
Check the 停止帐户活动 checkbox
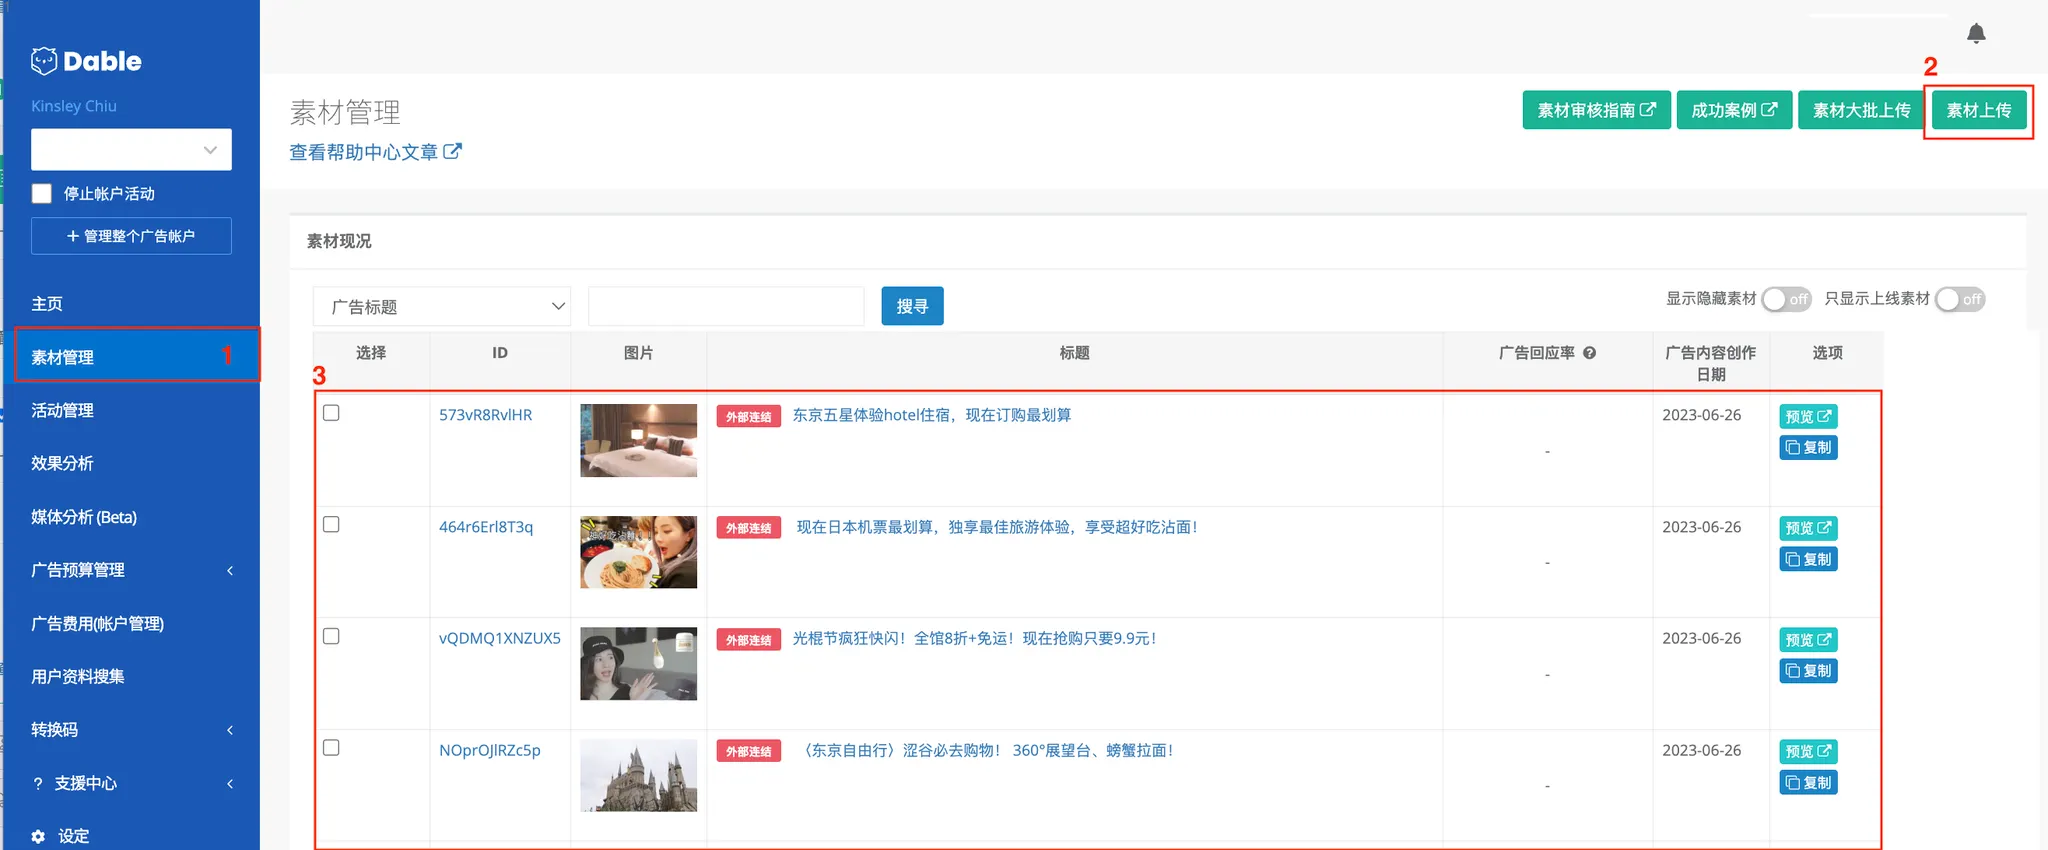coord(42,194)
